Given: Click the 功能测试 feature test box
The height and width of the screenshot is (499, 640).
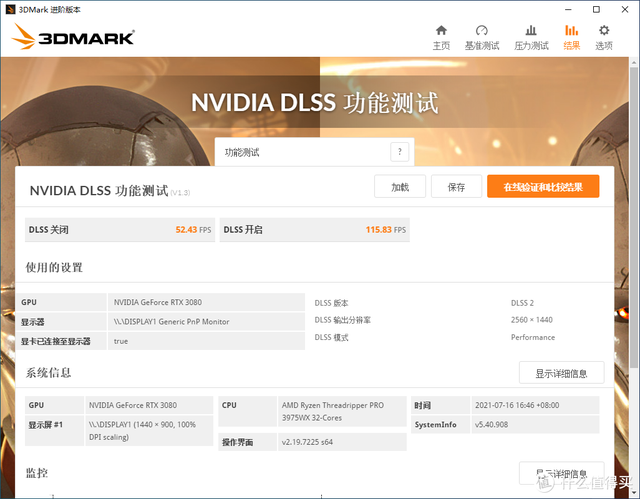Looking at the screenshot, I should pyautogui.click(x=314, y=152).
